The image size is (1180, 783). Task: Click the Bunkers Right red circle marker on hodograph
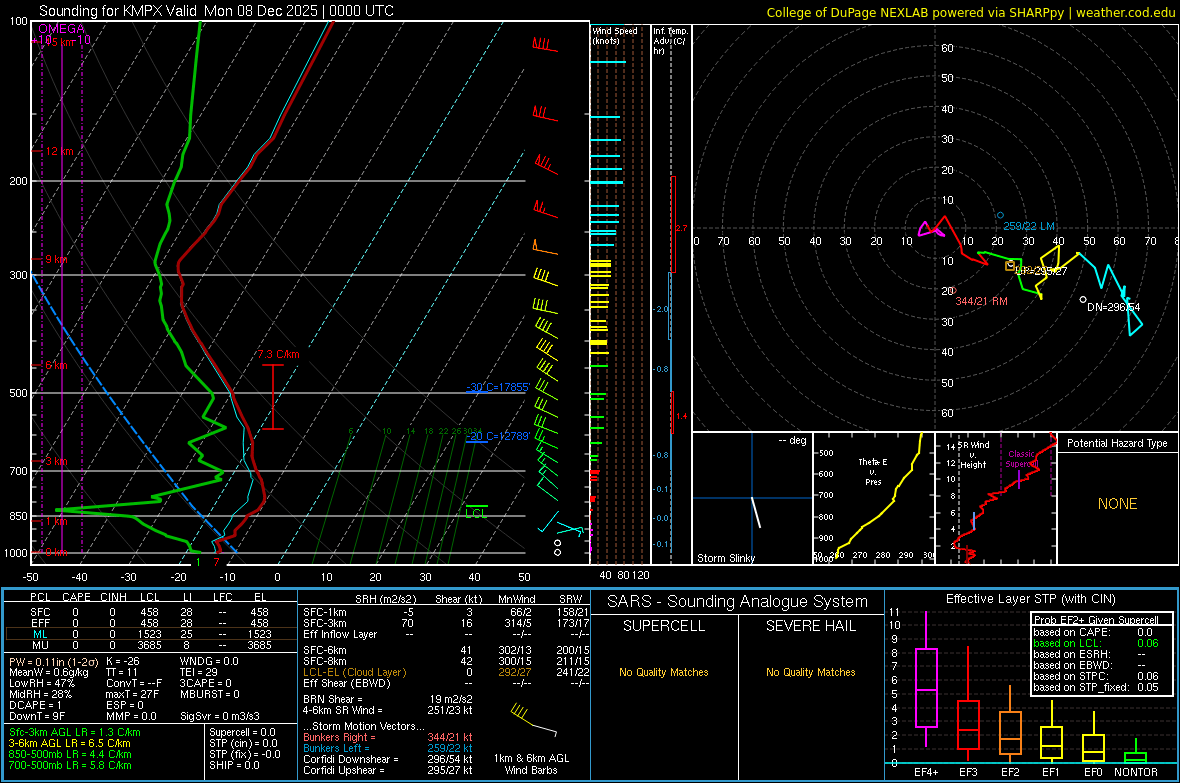[x=953, y=291]
